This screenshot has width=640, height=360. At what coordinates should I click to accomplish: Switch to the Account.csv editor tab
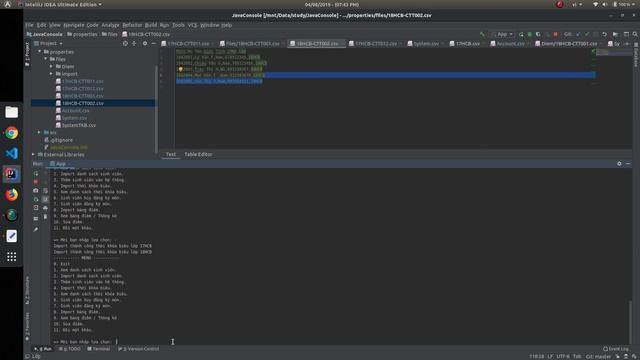click(x=510, y=44)
